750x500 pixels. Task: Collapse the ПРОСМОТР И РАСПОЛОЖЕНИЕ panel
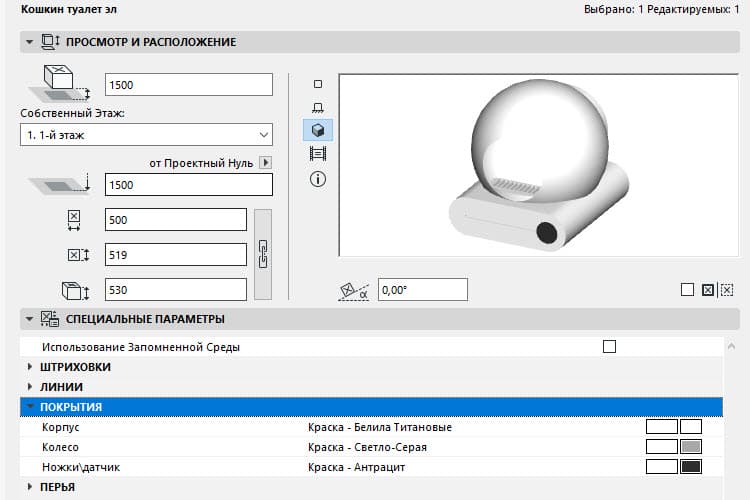[29, 42]
